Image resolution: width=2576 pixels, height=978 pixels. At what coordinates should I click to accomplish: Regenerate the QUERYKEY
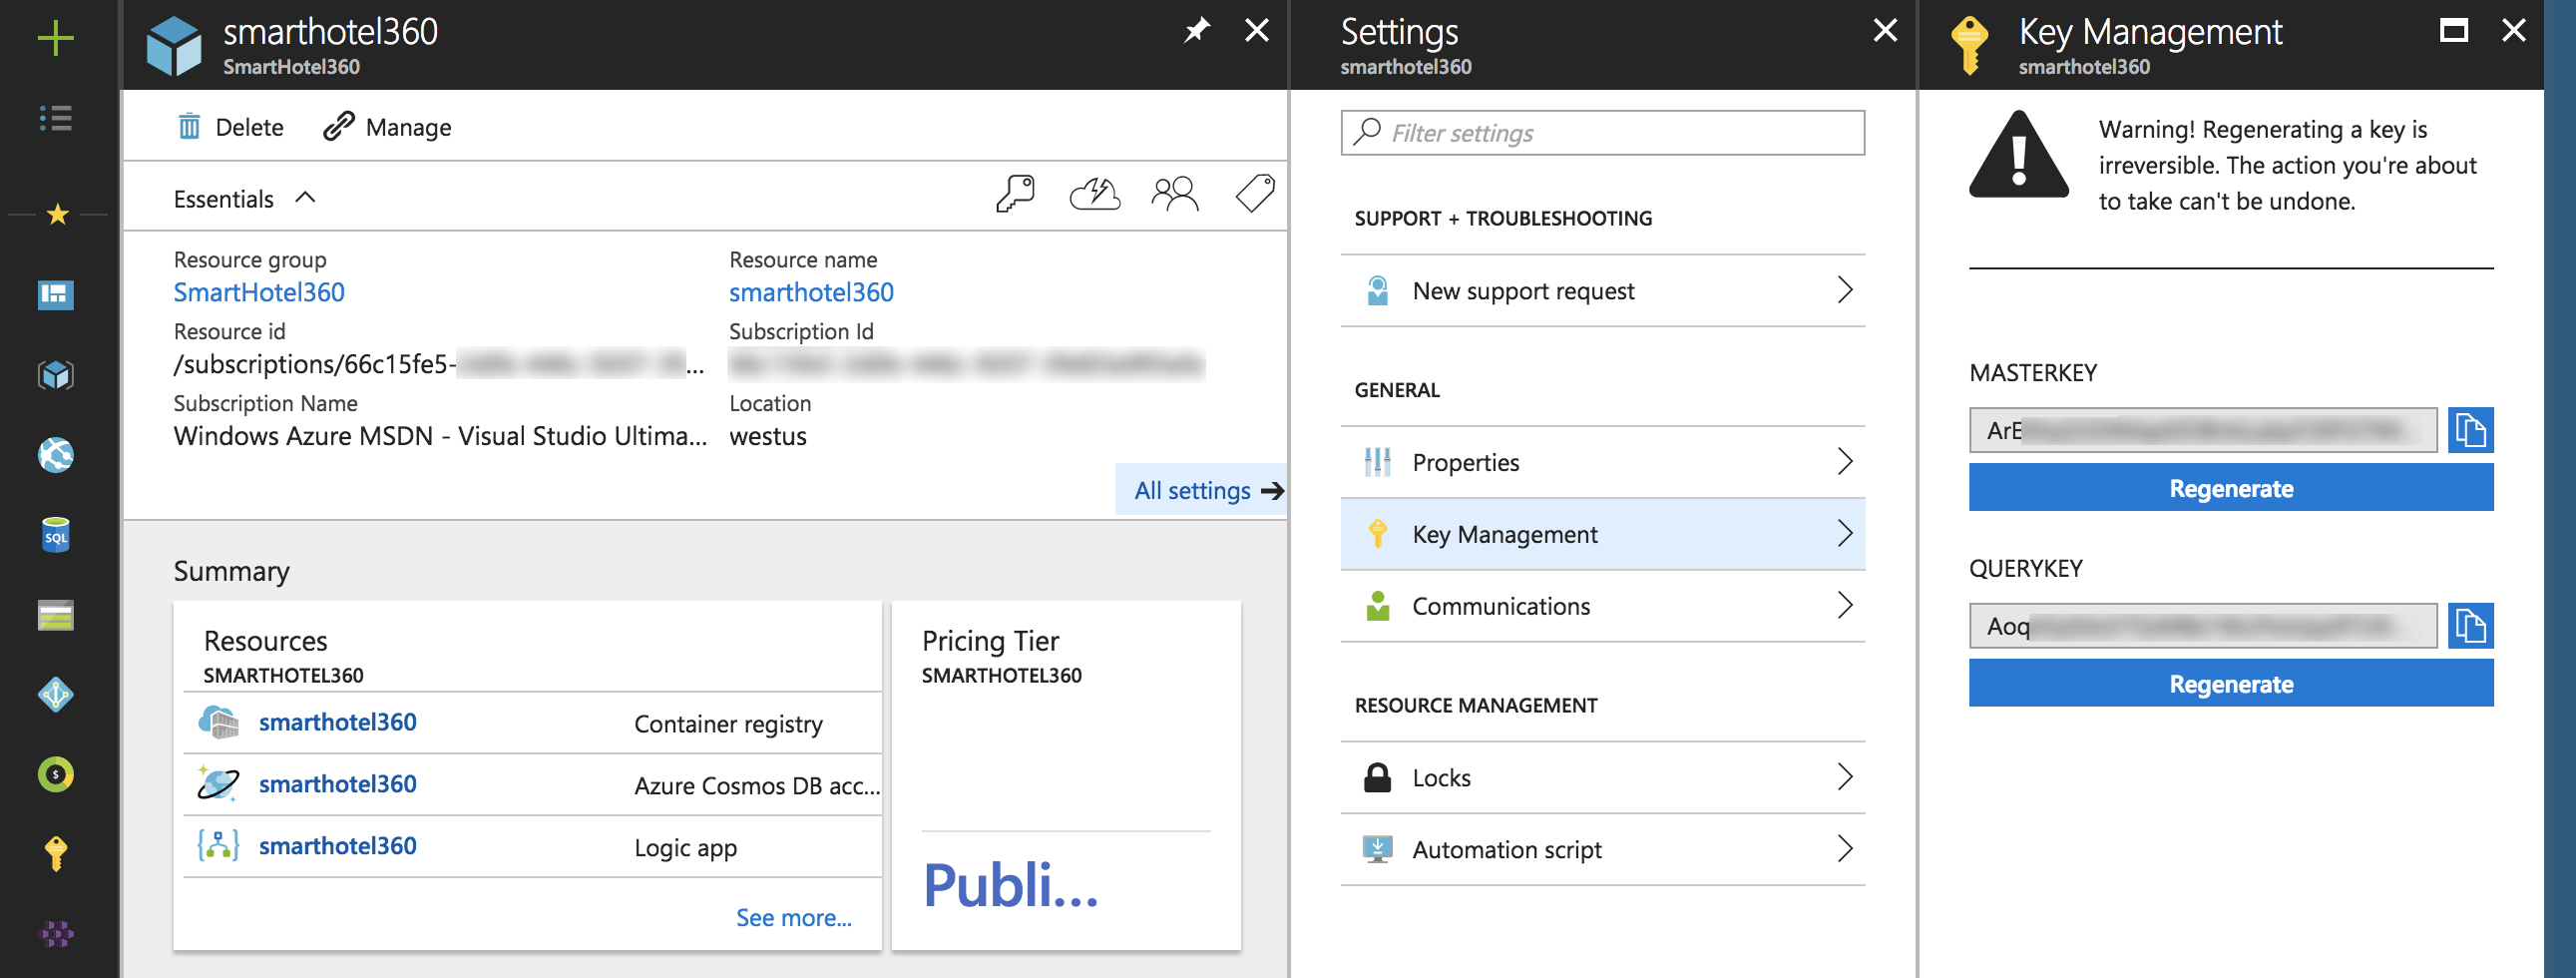tap(2231, 684)
